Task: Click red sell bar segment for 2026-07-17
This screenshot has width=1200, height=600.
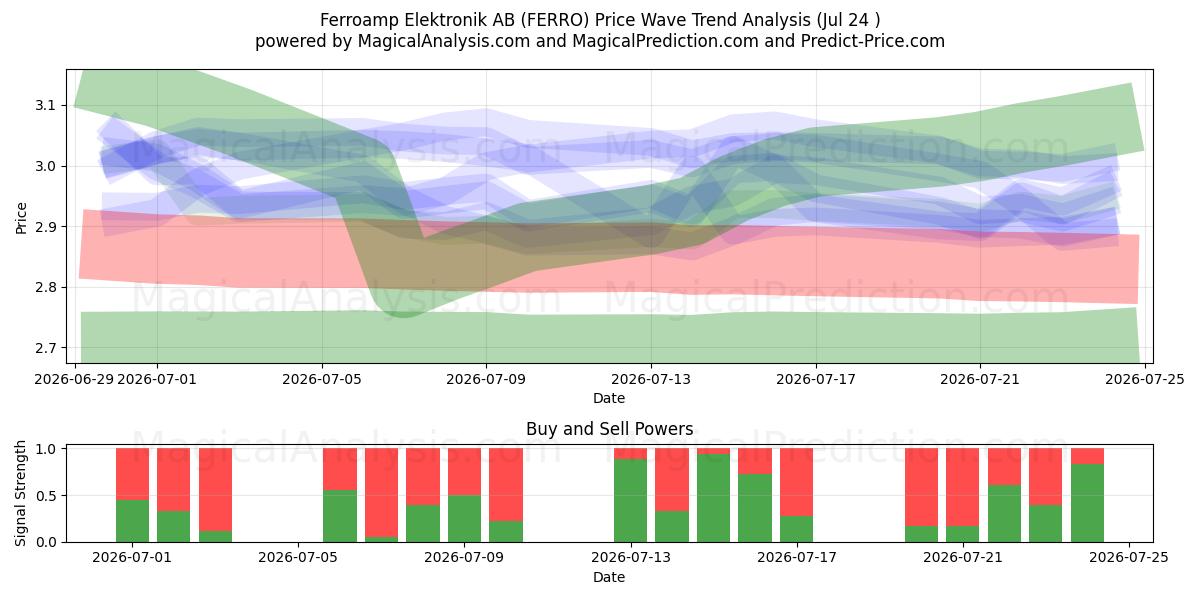Action: tap(797, 482)
